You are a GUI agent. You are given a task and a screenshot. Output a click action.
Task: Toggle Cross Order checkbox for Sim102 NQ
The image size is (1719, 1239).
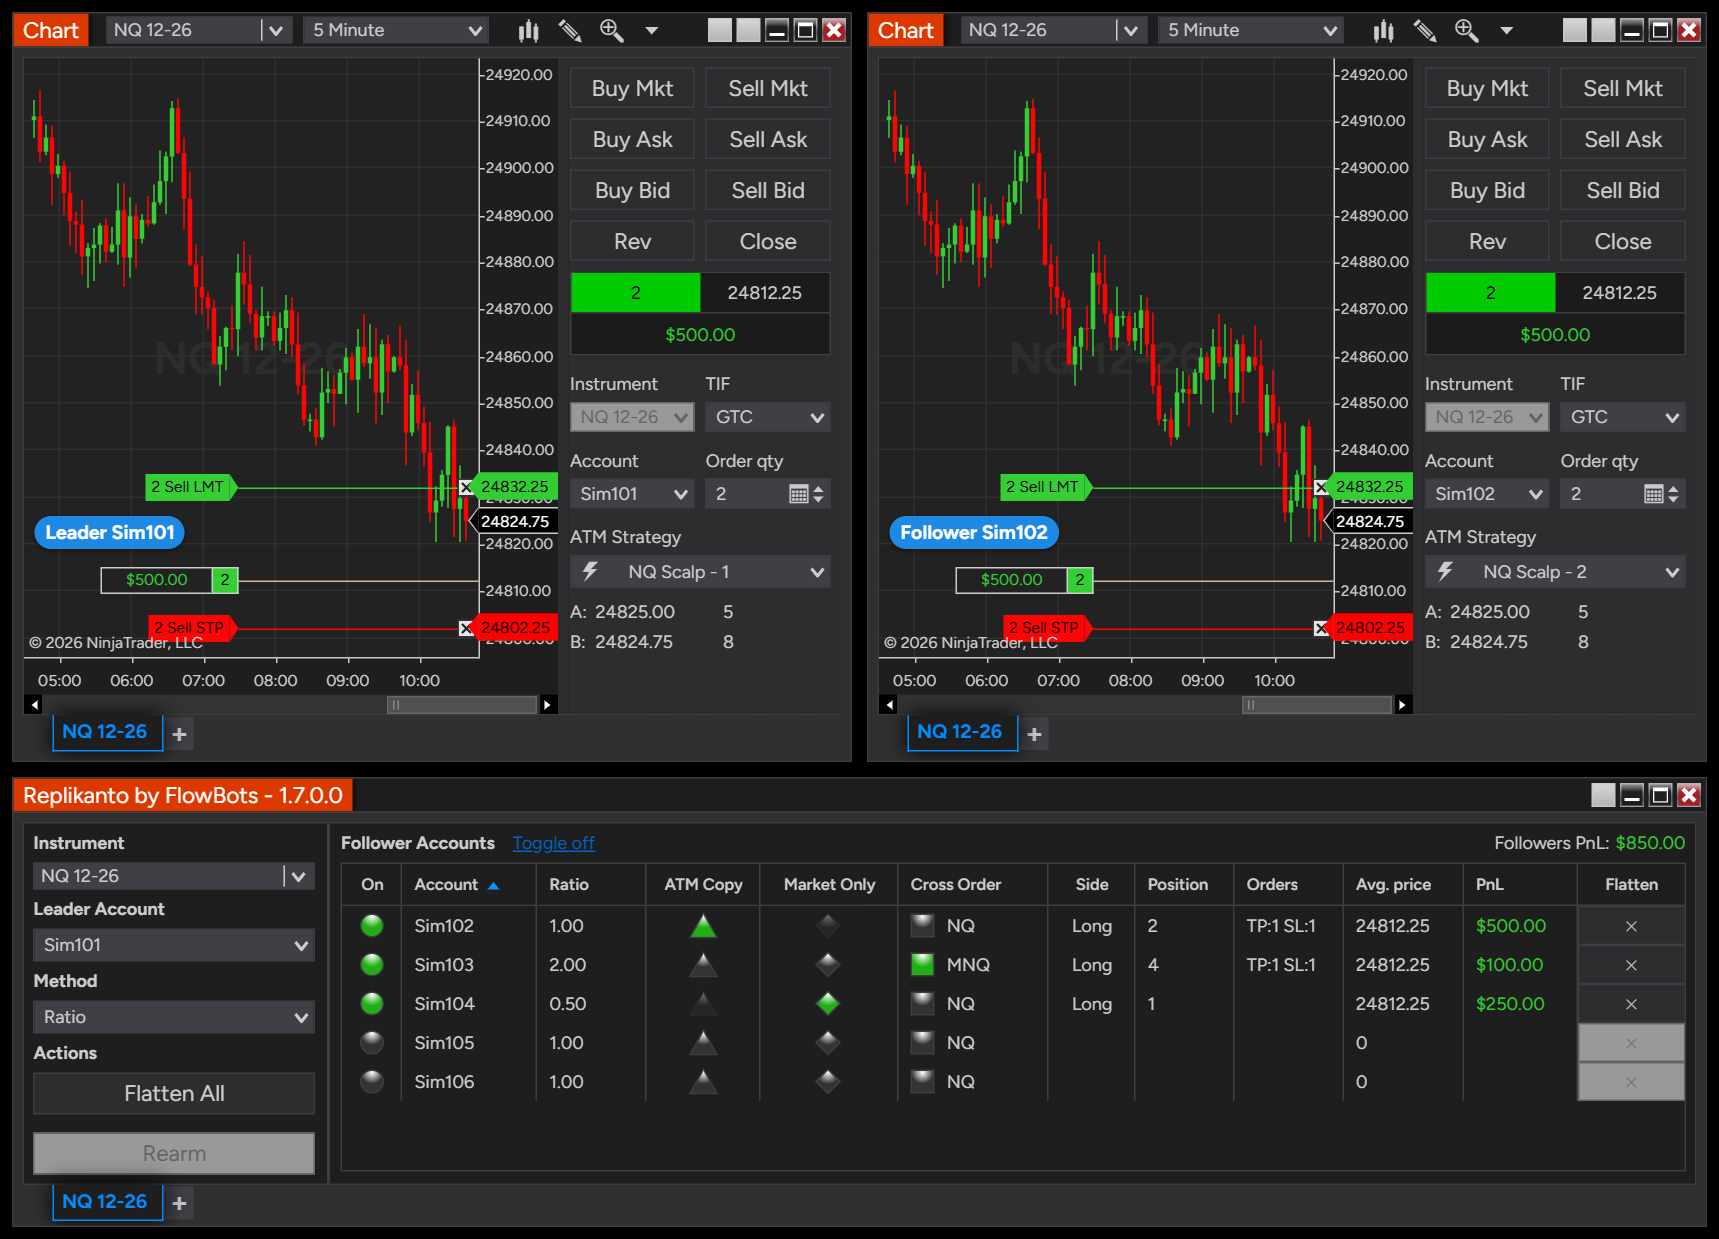point(922,926)
